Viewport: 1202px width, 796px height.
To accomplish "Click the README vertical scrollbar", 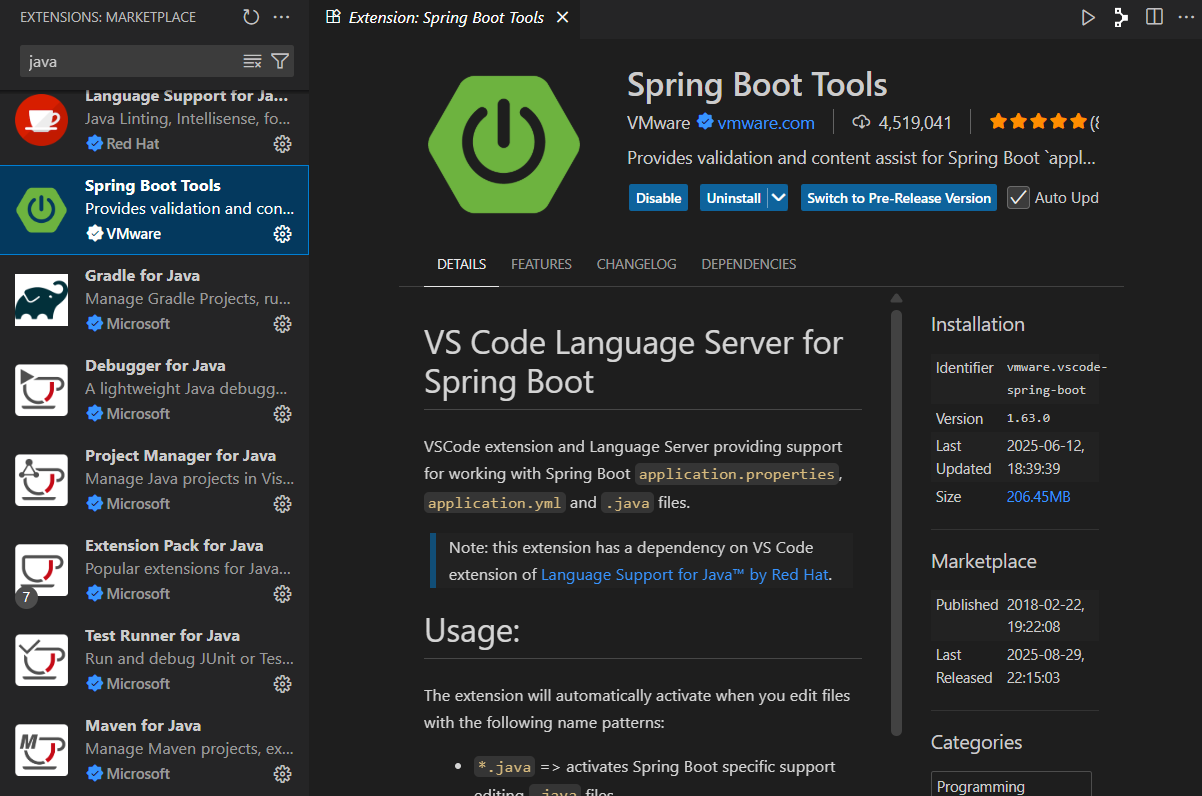I will [896, 520].
